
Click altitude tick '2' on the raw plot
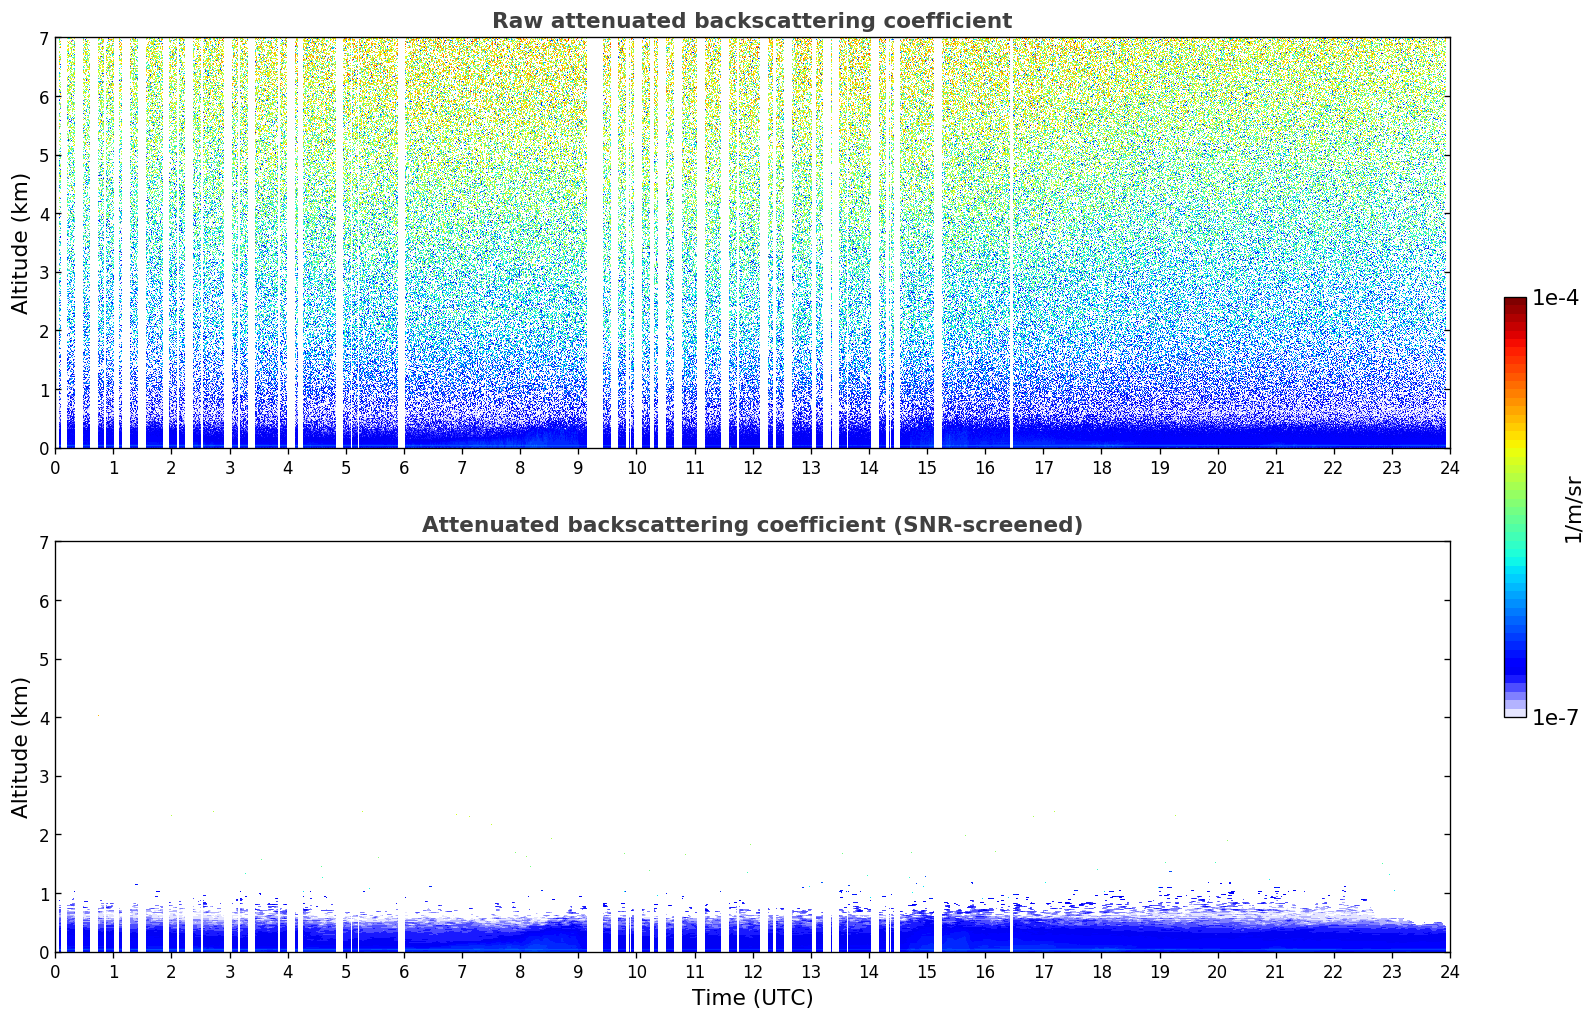44,331
